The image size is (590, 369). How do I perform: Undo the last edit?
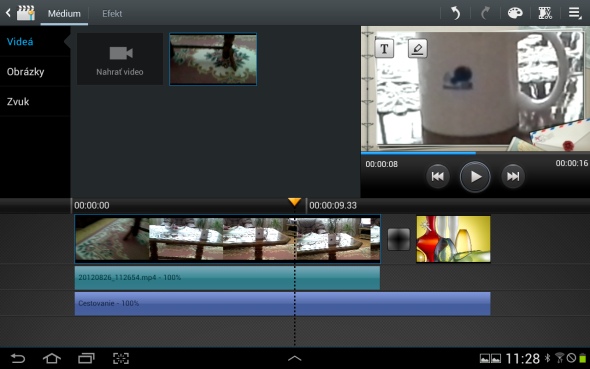455,13
